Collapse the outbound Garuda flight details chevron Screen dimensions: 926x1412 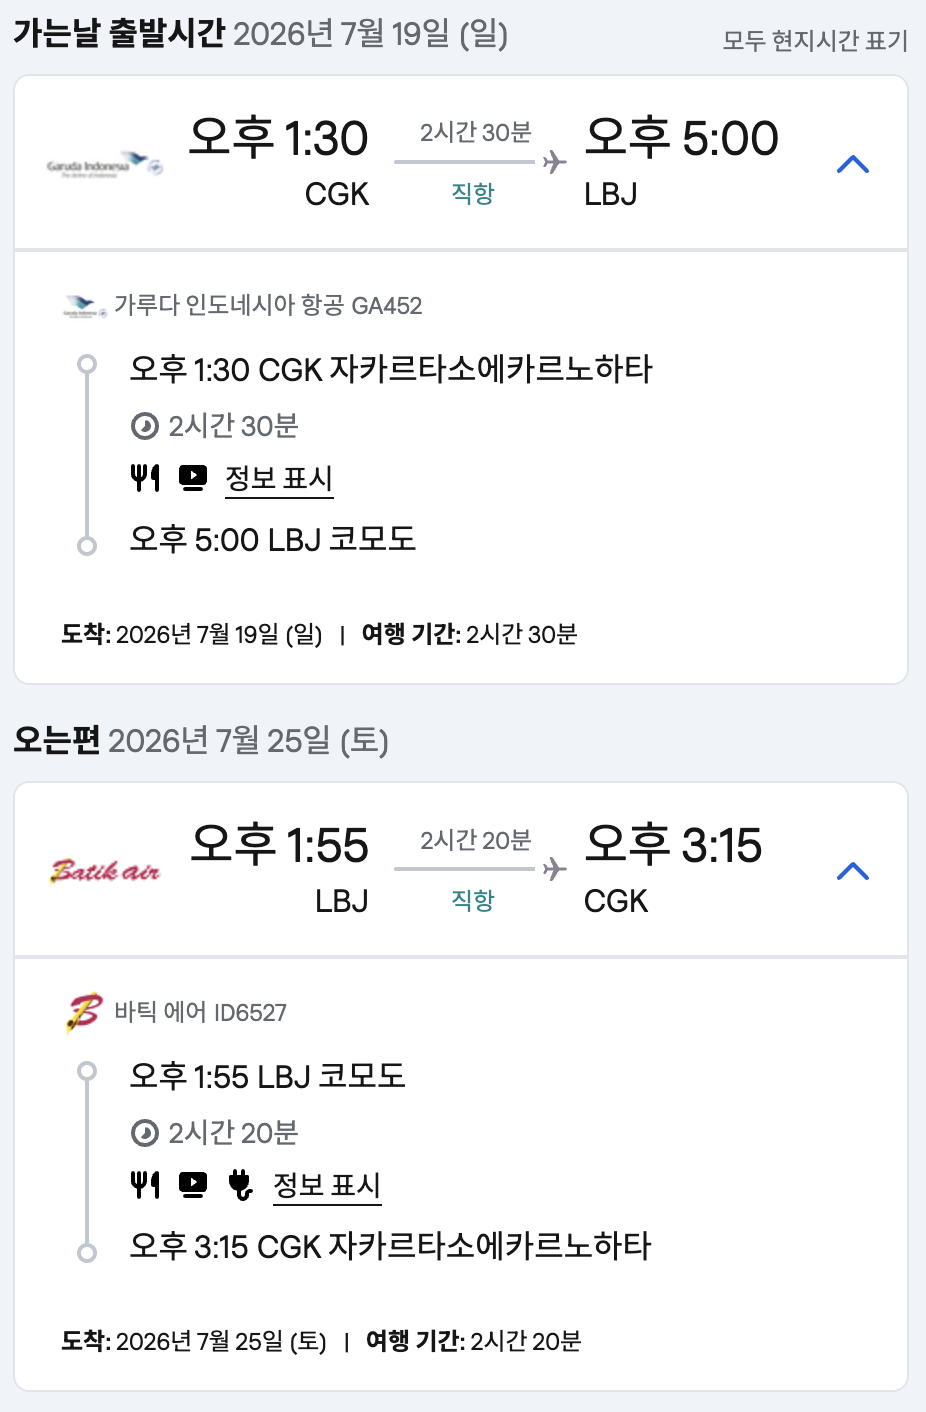[852, 165]
